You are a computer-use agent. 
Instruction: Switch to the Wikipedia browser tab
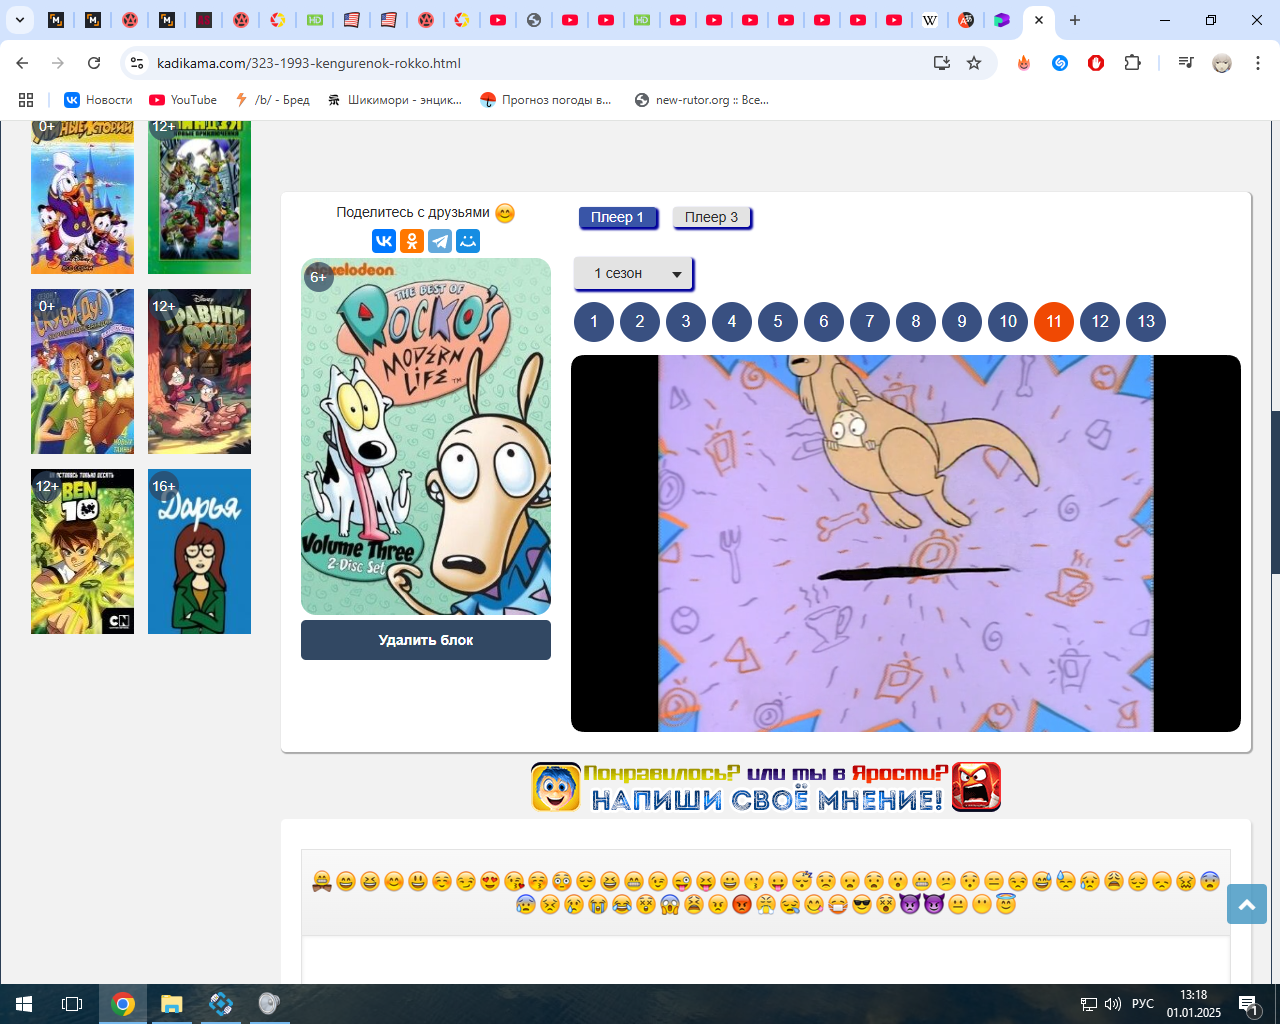tap(930, 20)
